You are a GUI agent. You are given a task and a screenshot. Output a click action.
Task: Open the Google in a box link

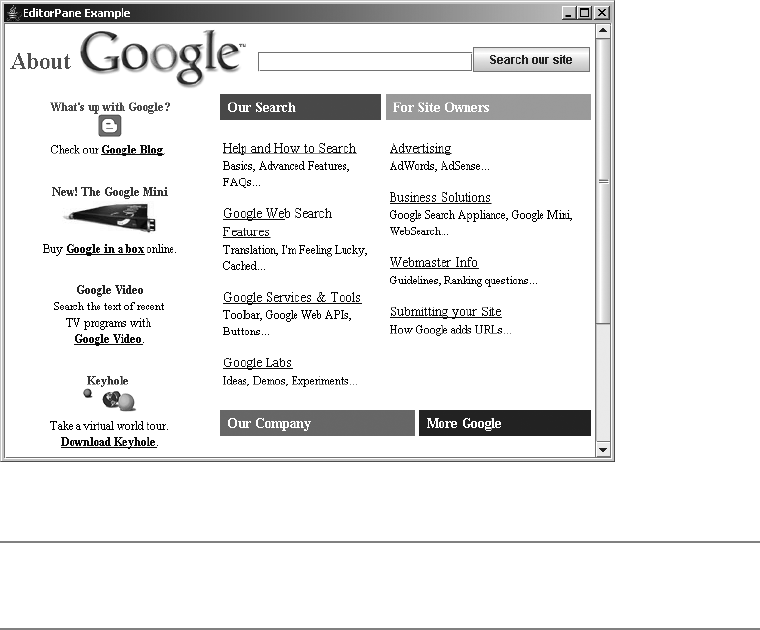pyautogui.click(x=105, y=249)
